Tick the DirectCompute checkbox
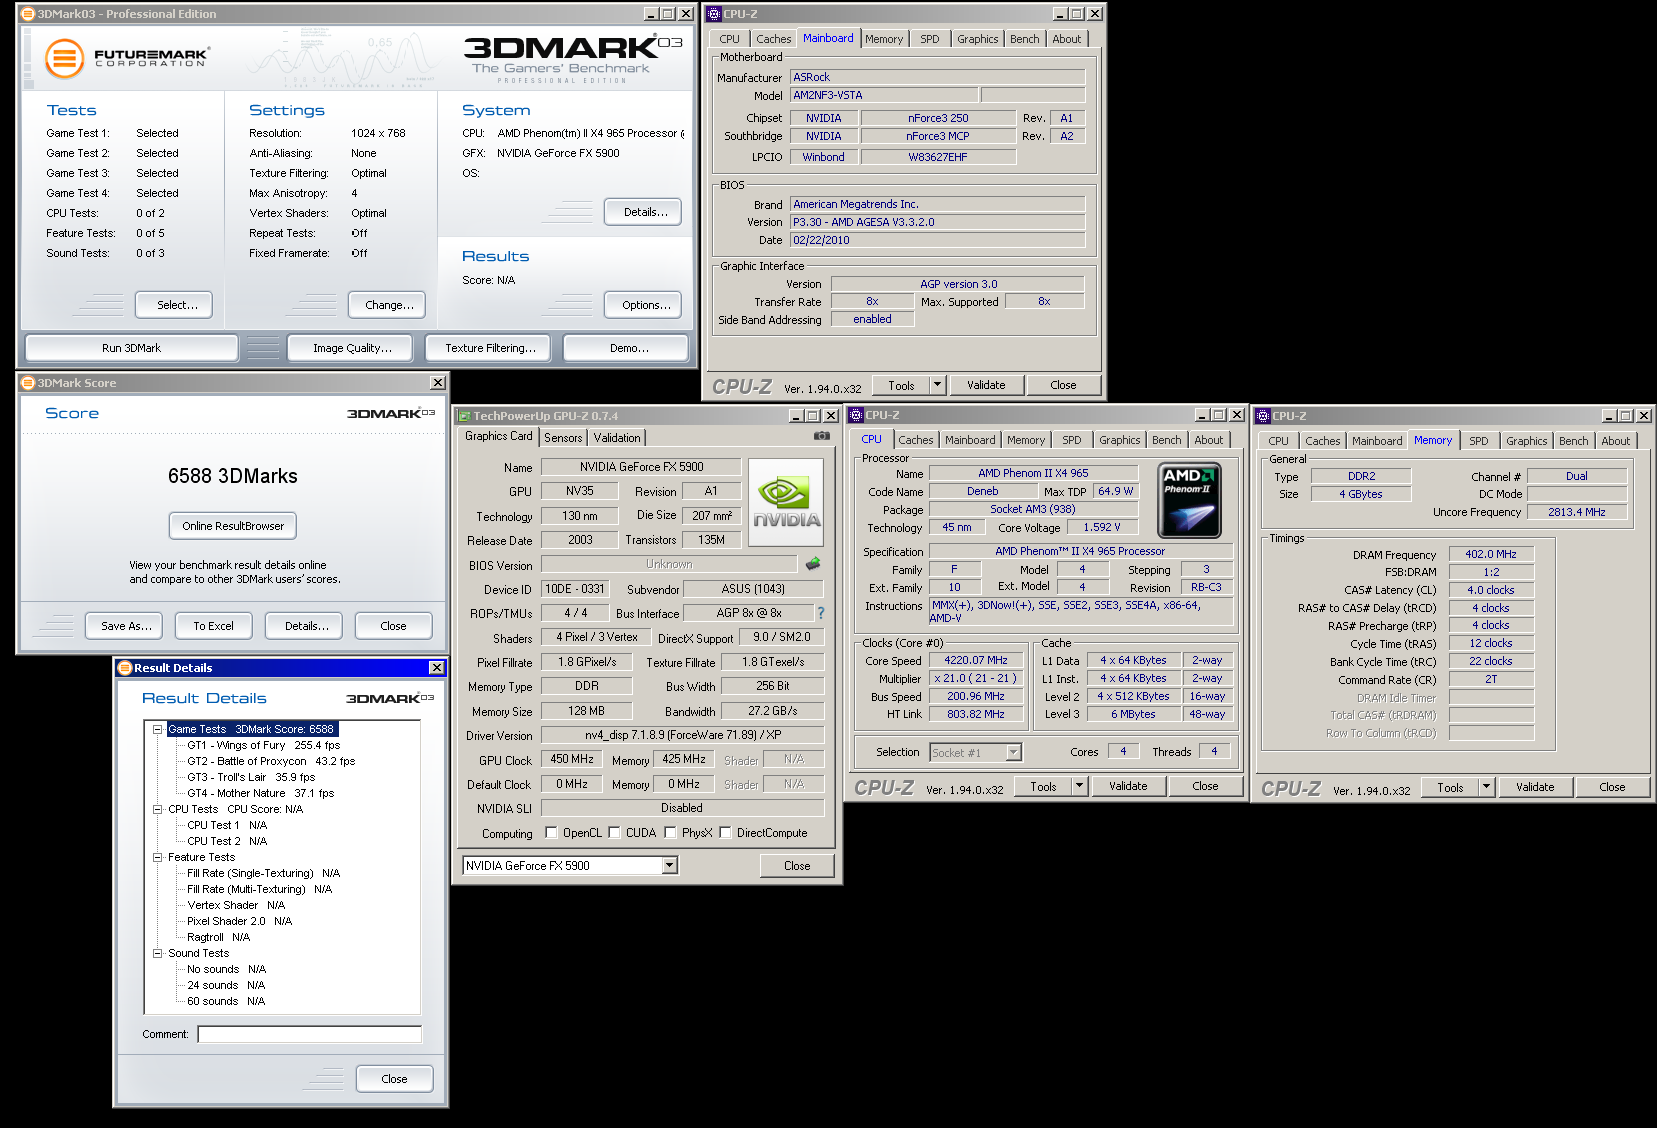 (x=726, y=833)
